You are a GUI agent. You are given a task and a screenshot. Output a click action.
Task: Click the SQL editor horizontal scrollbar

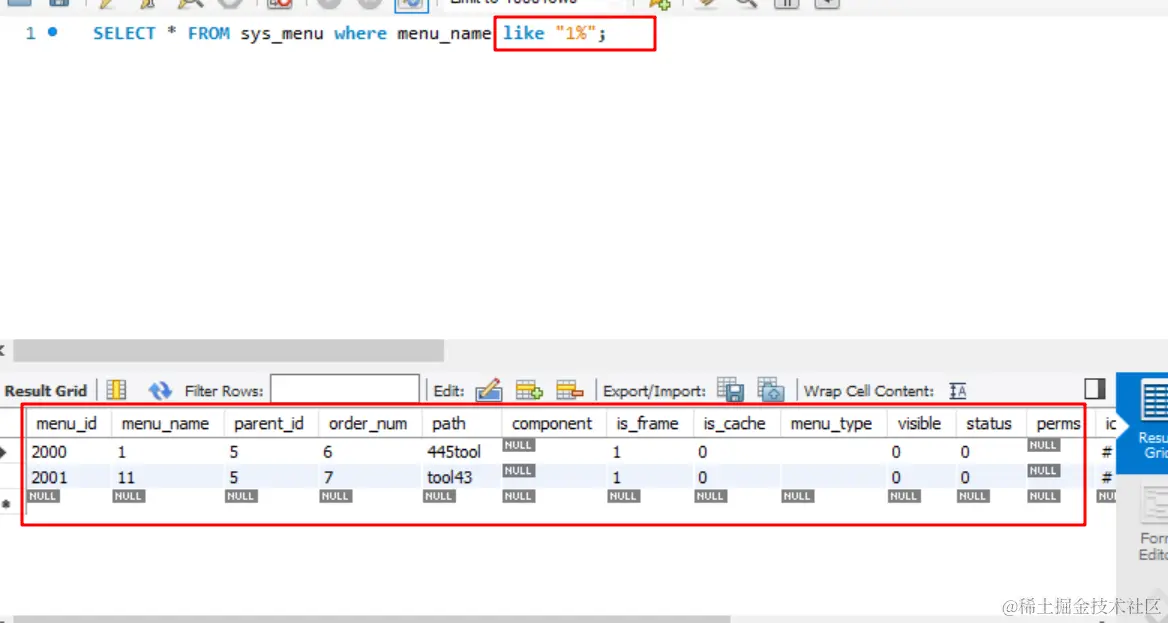coord(229,350)
